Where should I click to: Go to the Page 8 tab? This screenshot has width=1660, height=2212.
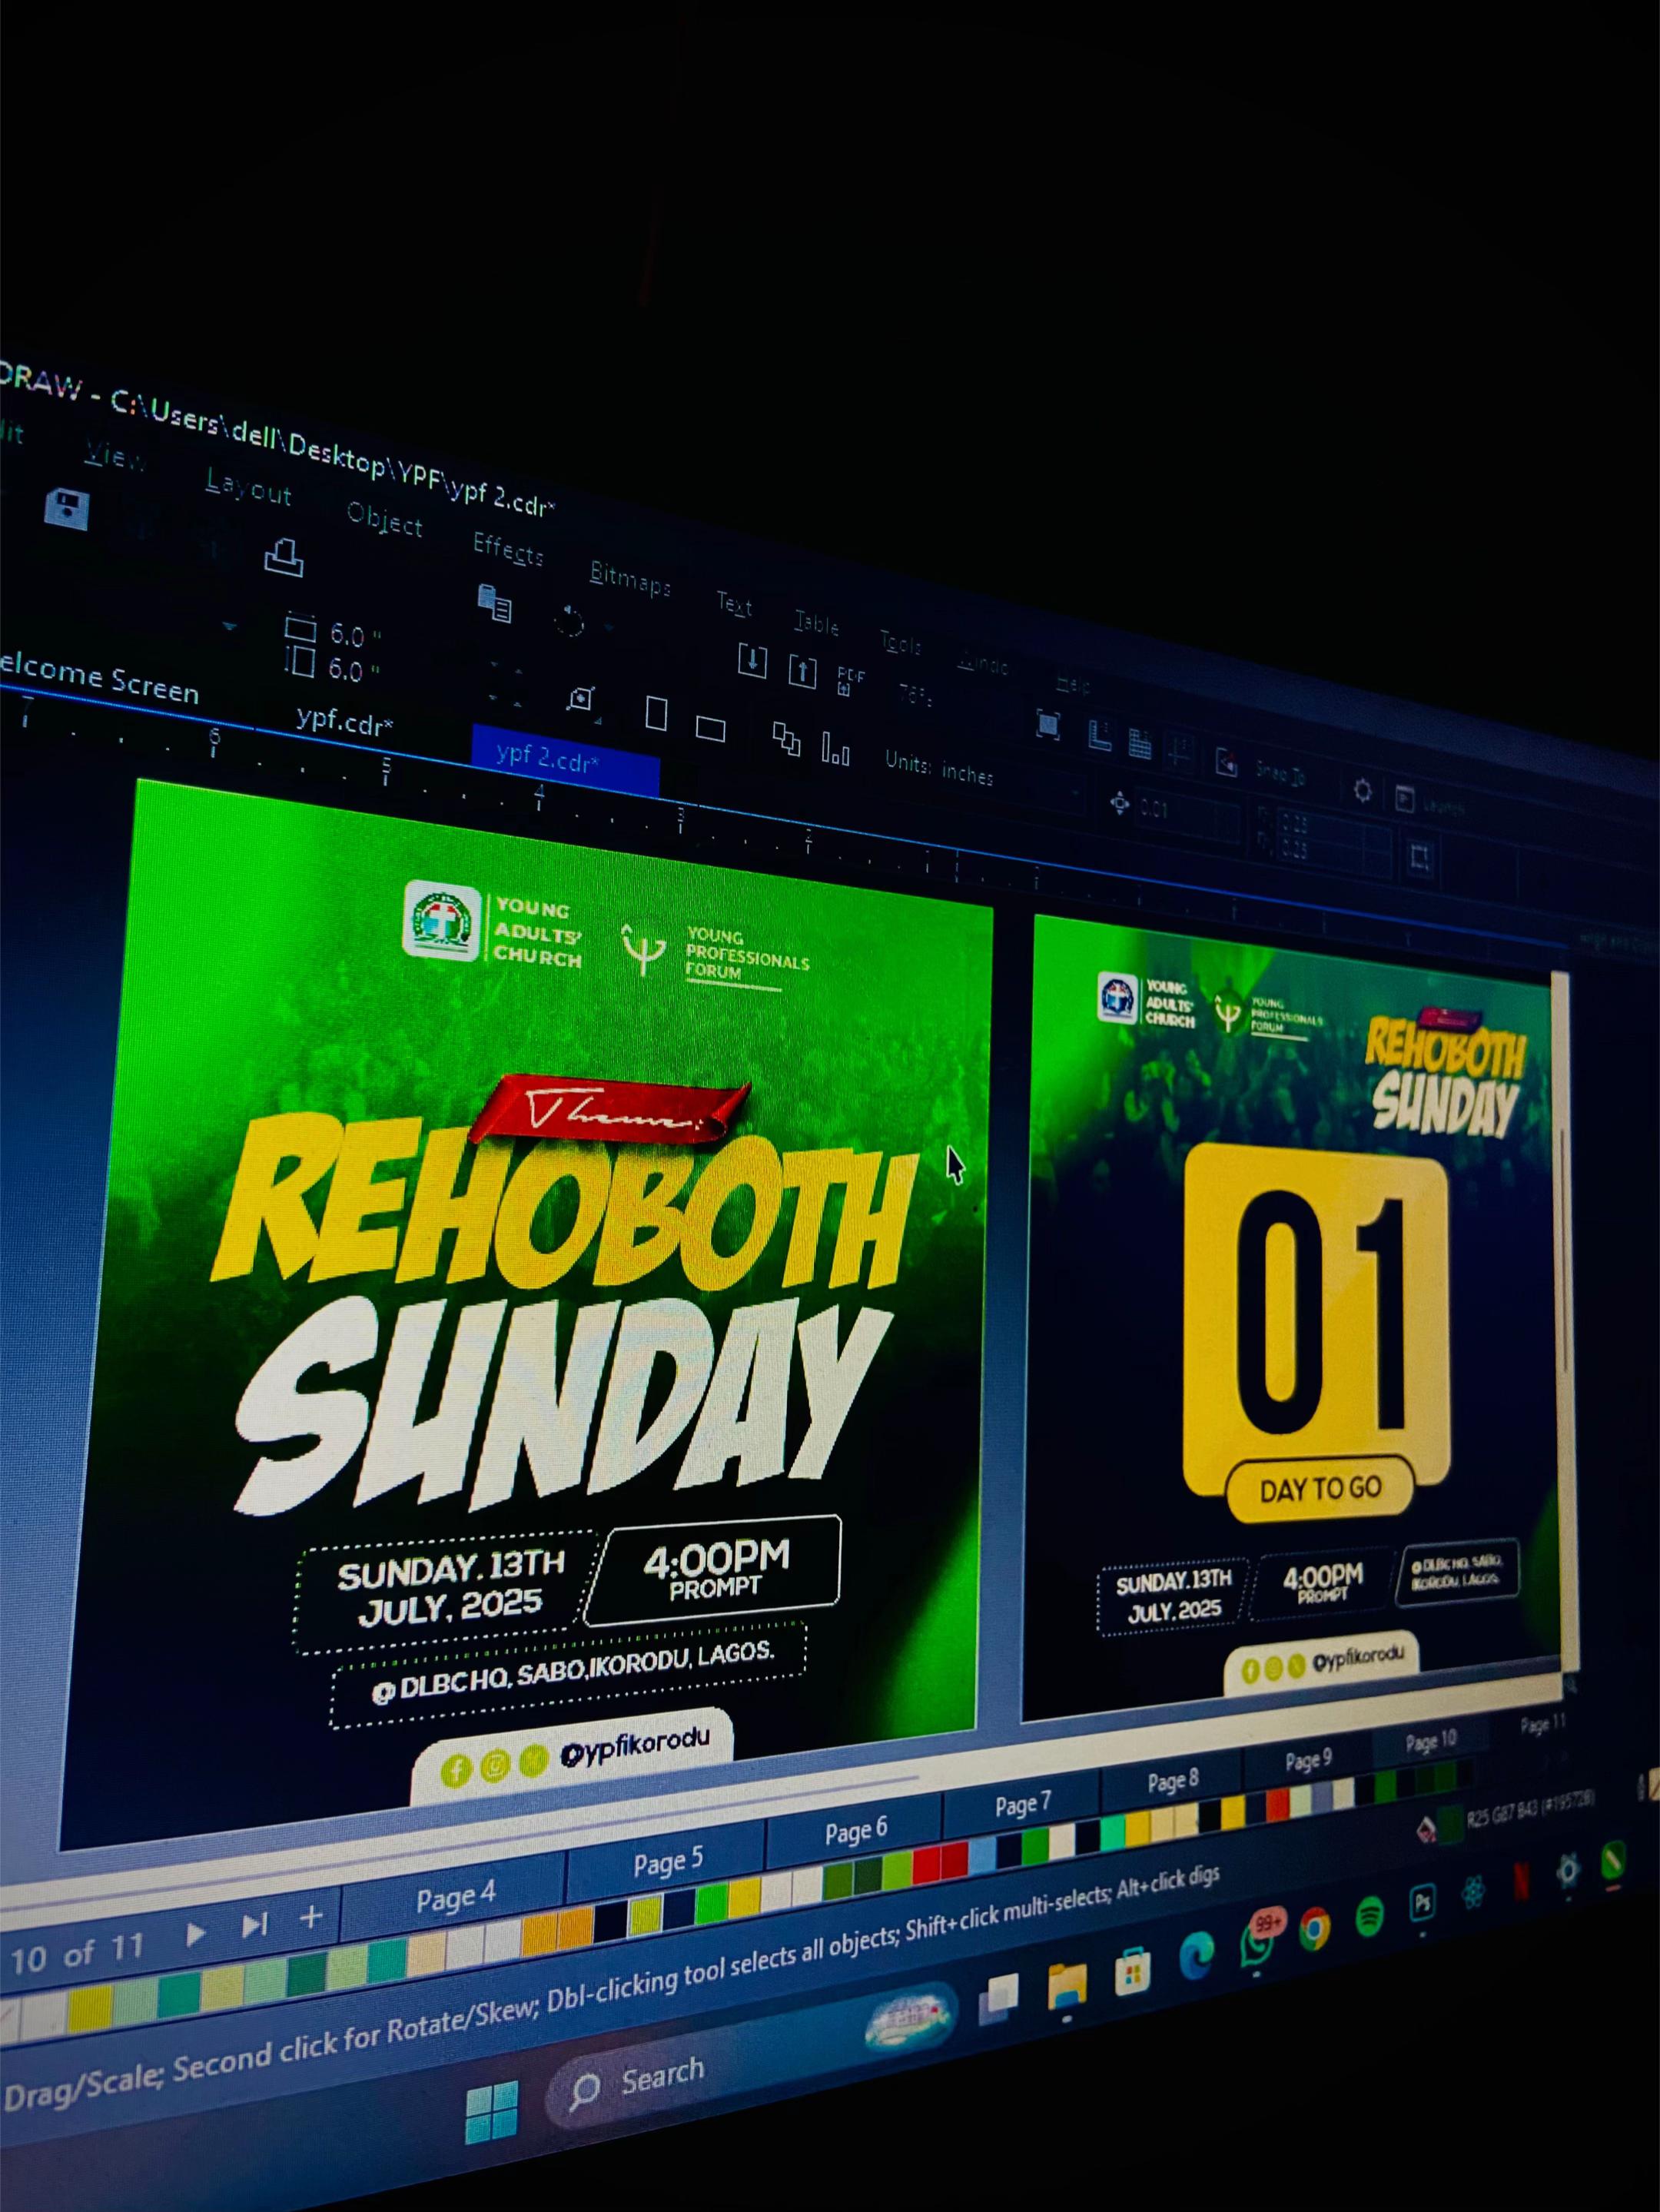tap(1173, 1781)
